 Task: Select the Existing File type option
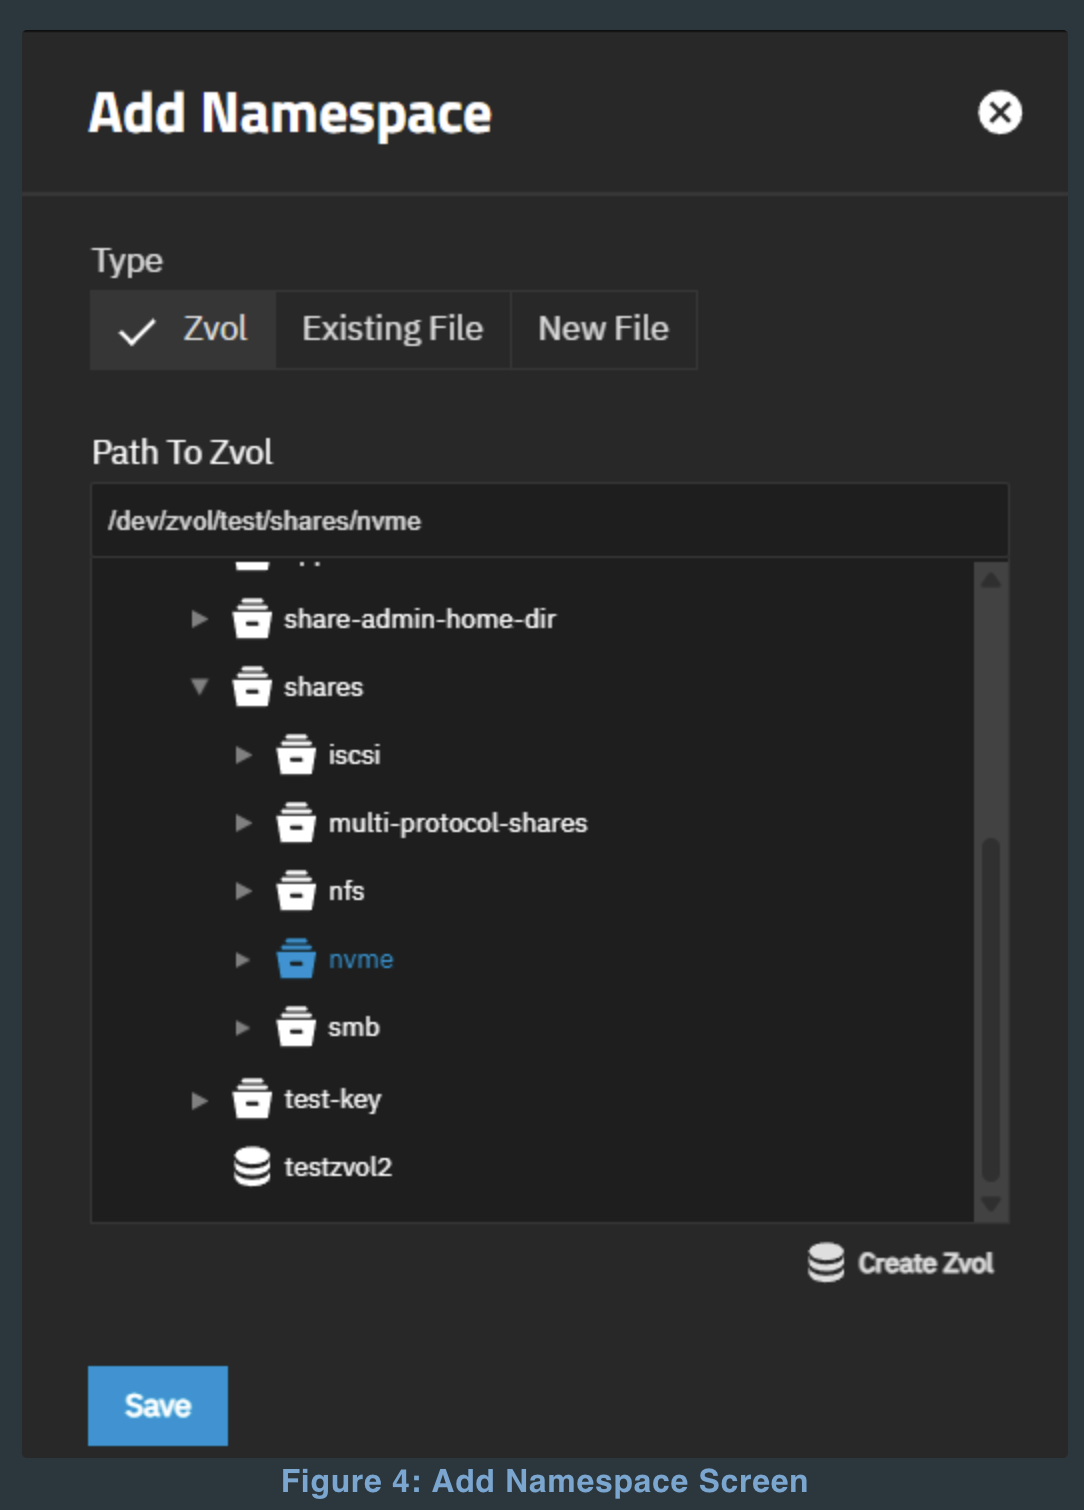pos(393,330)
